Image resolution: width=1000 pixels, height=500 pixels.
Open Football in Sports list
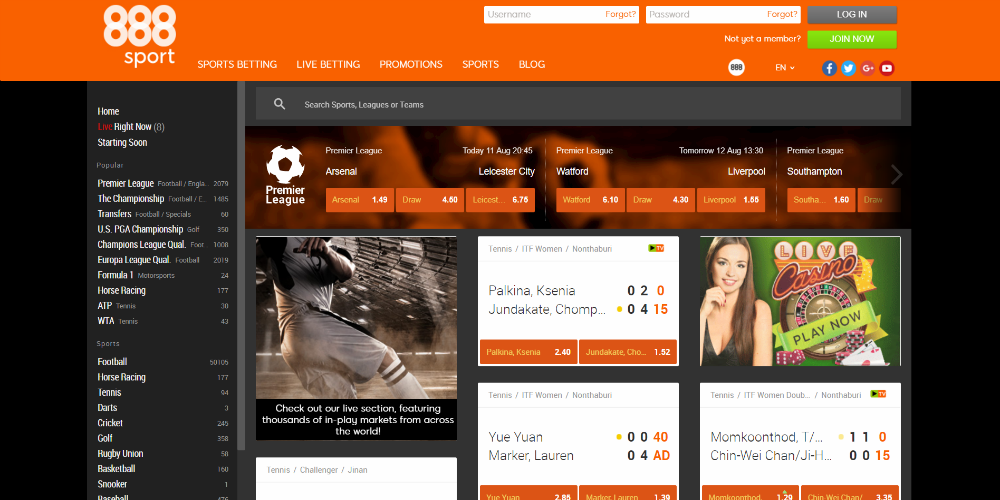click(x=163, y=362)
